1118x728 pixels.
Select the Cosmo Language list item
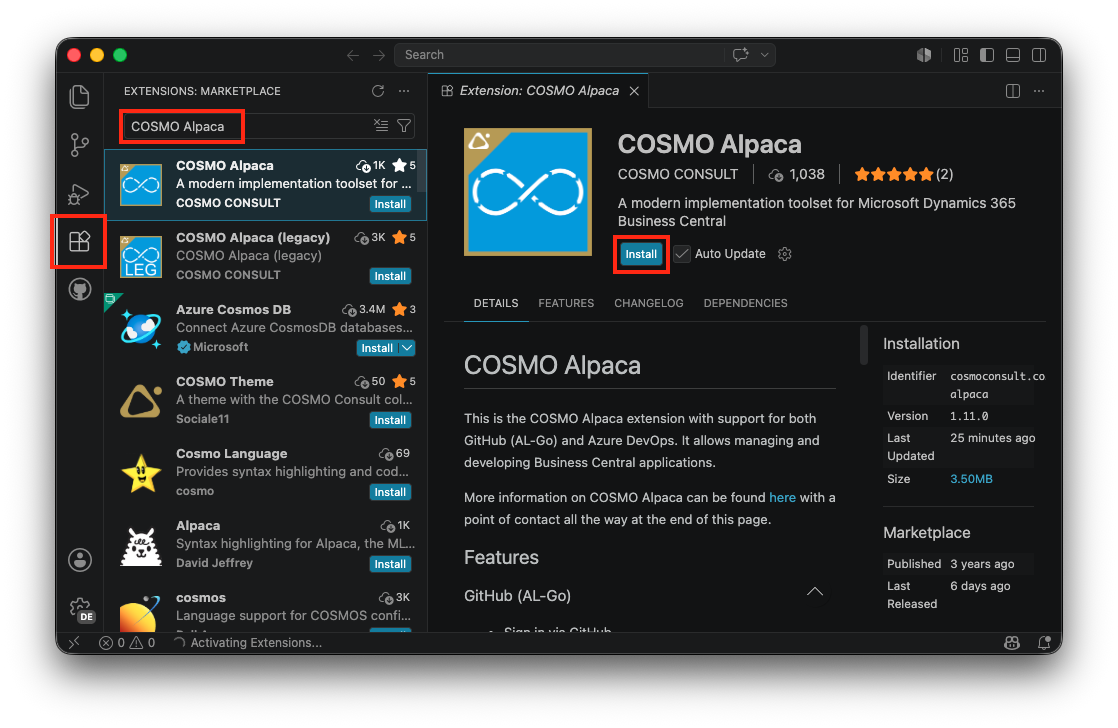click(265, 473)
